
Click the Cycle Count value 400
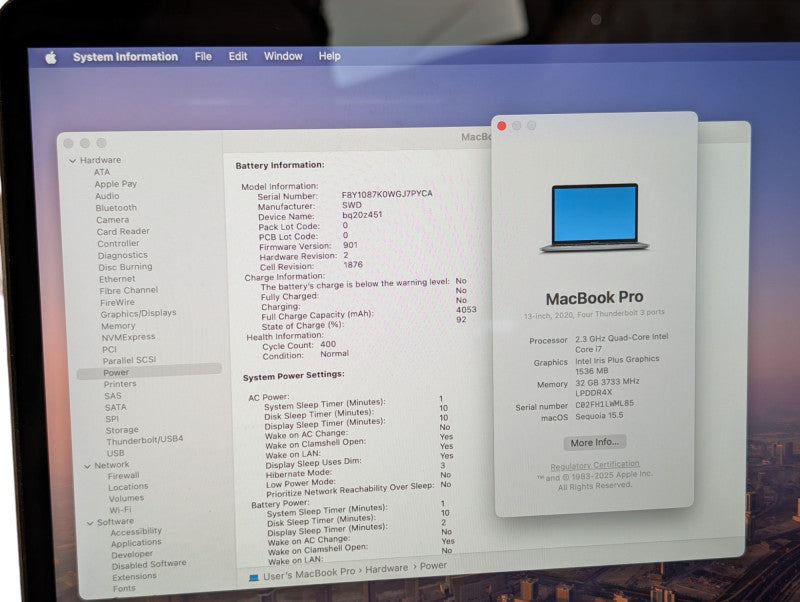click(328, 344)
